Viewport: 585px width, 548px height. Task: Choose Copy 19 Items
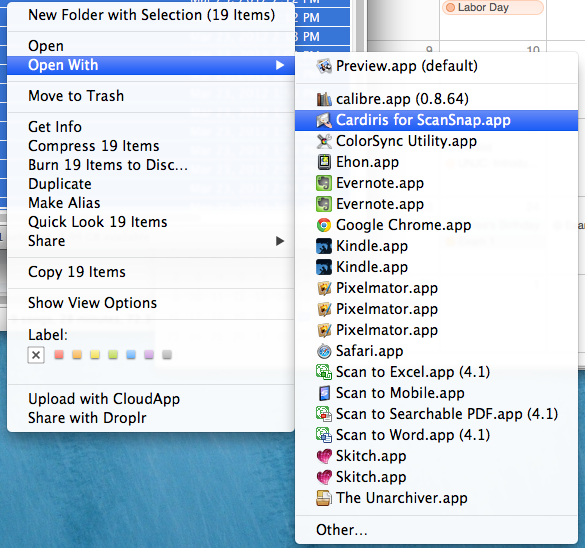151,272
